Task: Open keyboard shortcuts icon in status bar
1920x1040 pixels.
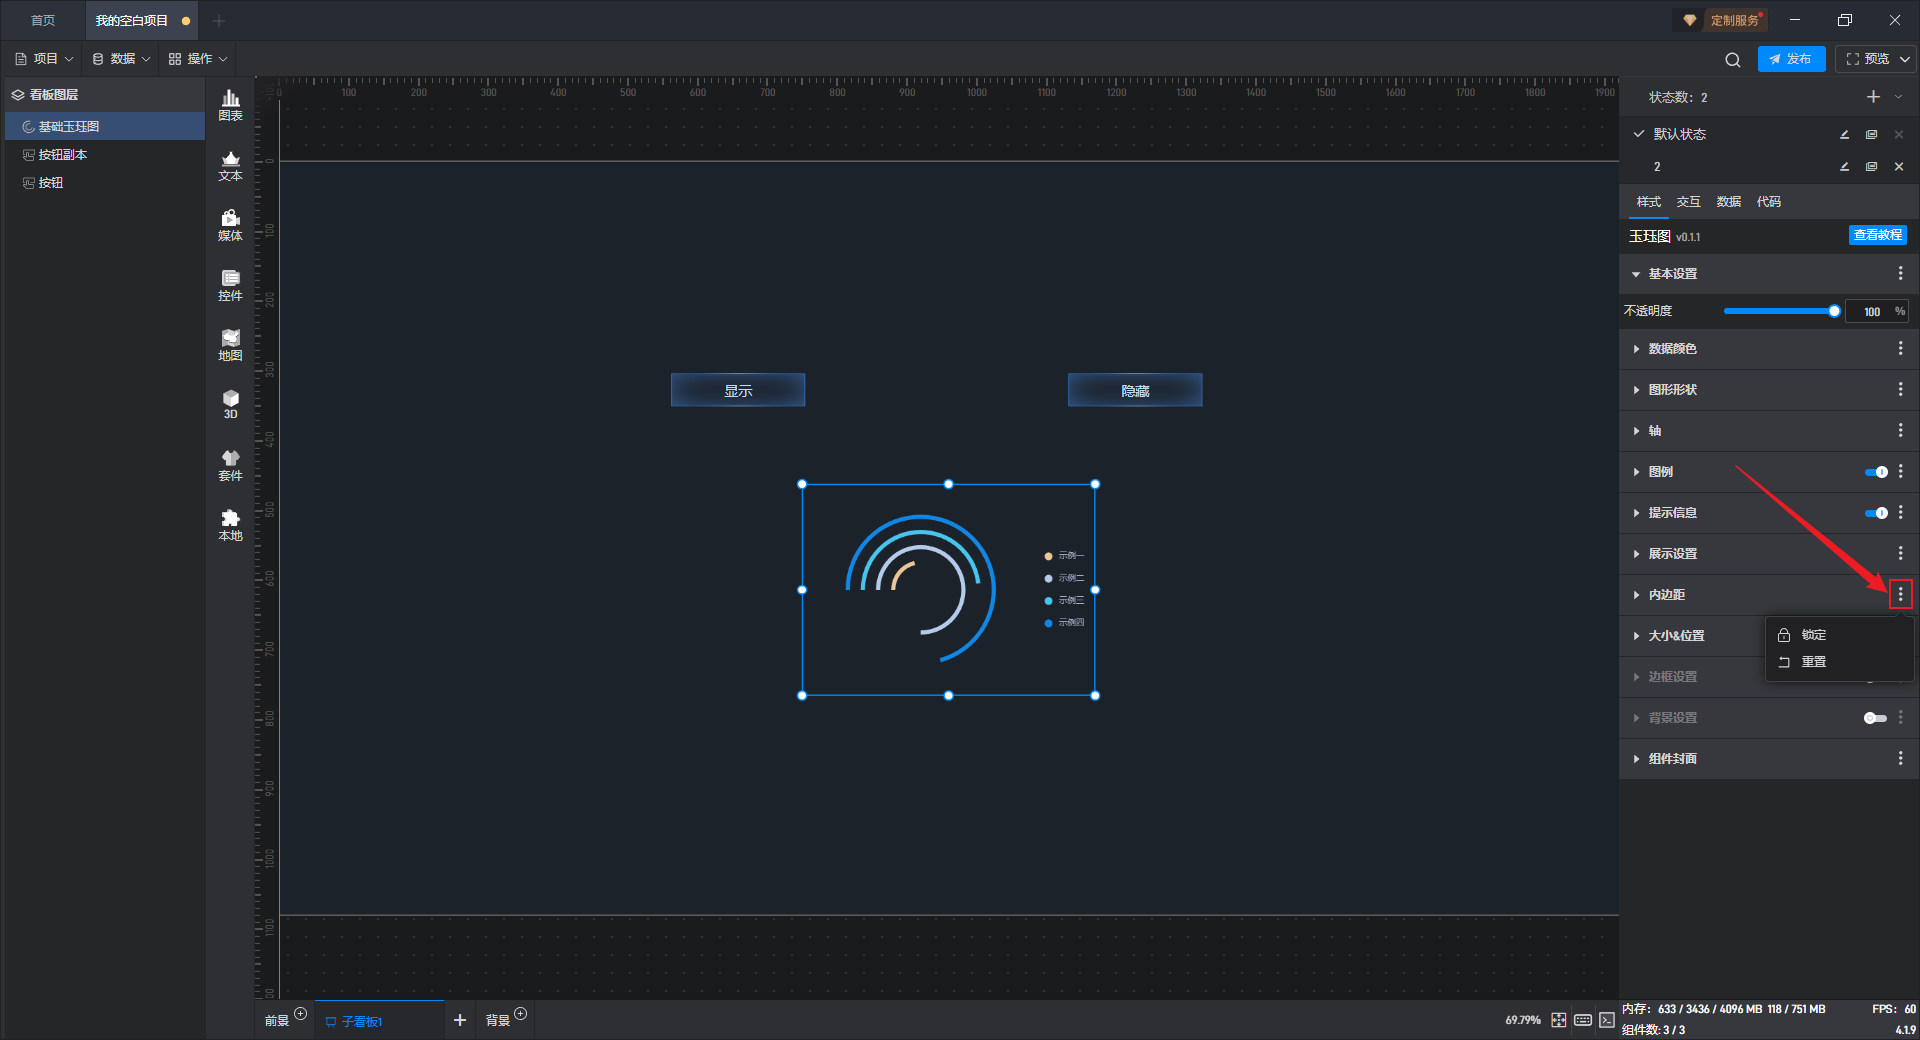Action: pyautogui.click(x=1583, y=1020)
